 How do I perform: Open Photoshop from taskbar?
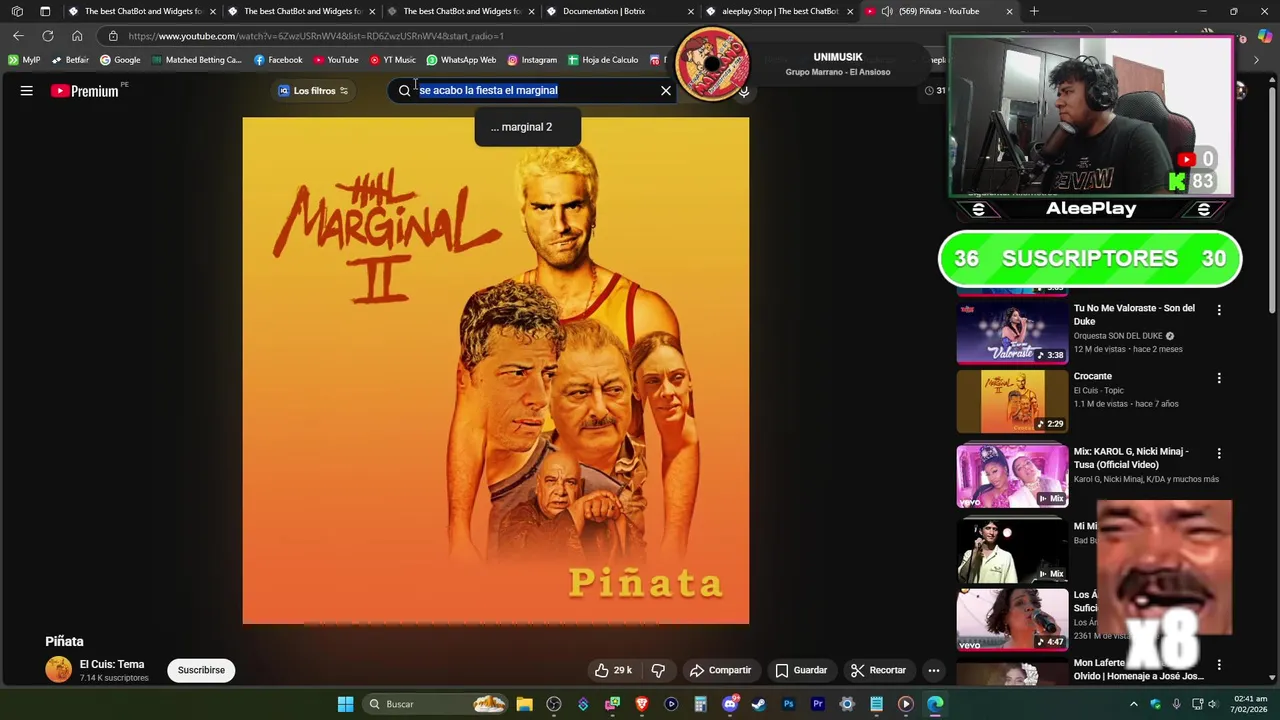pyautogui.click(x=788, y=704)
